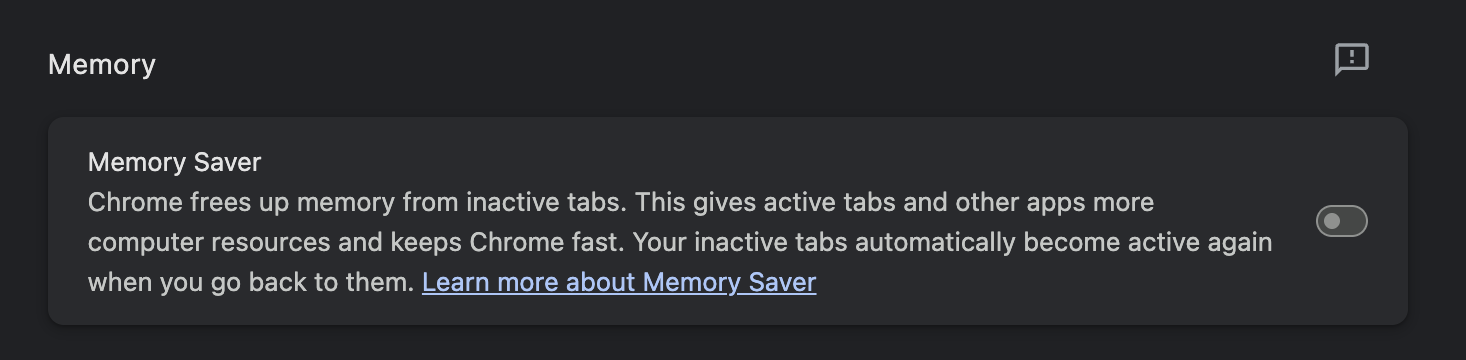Turn on Memory Saver with its switch
Image resolution: width=1466 pixels, height=360 pixels.
pos(1341,221)
